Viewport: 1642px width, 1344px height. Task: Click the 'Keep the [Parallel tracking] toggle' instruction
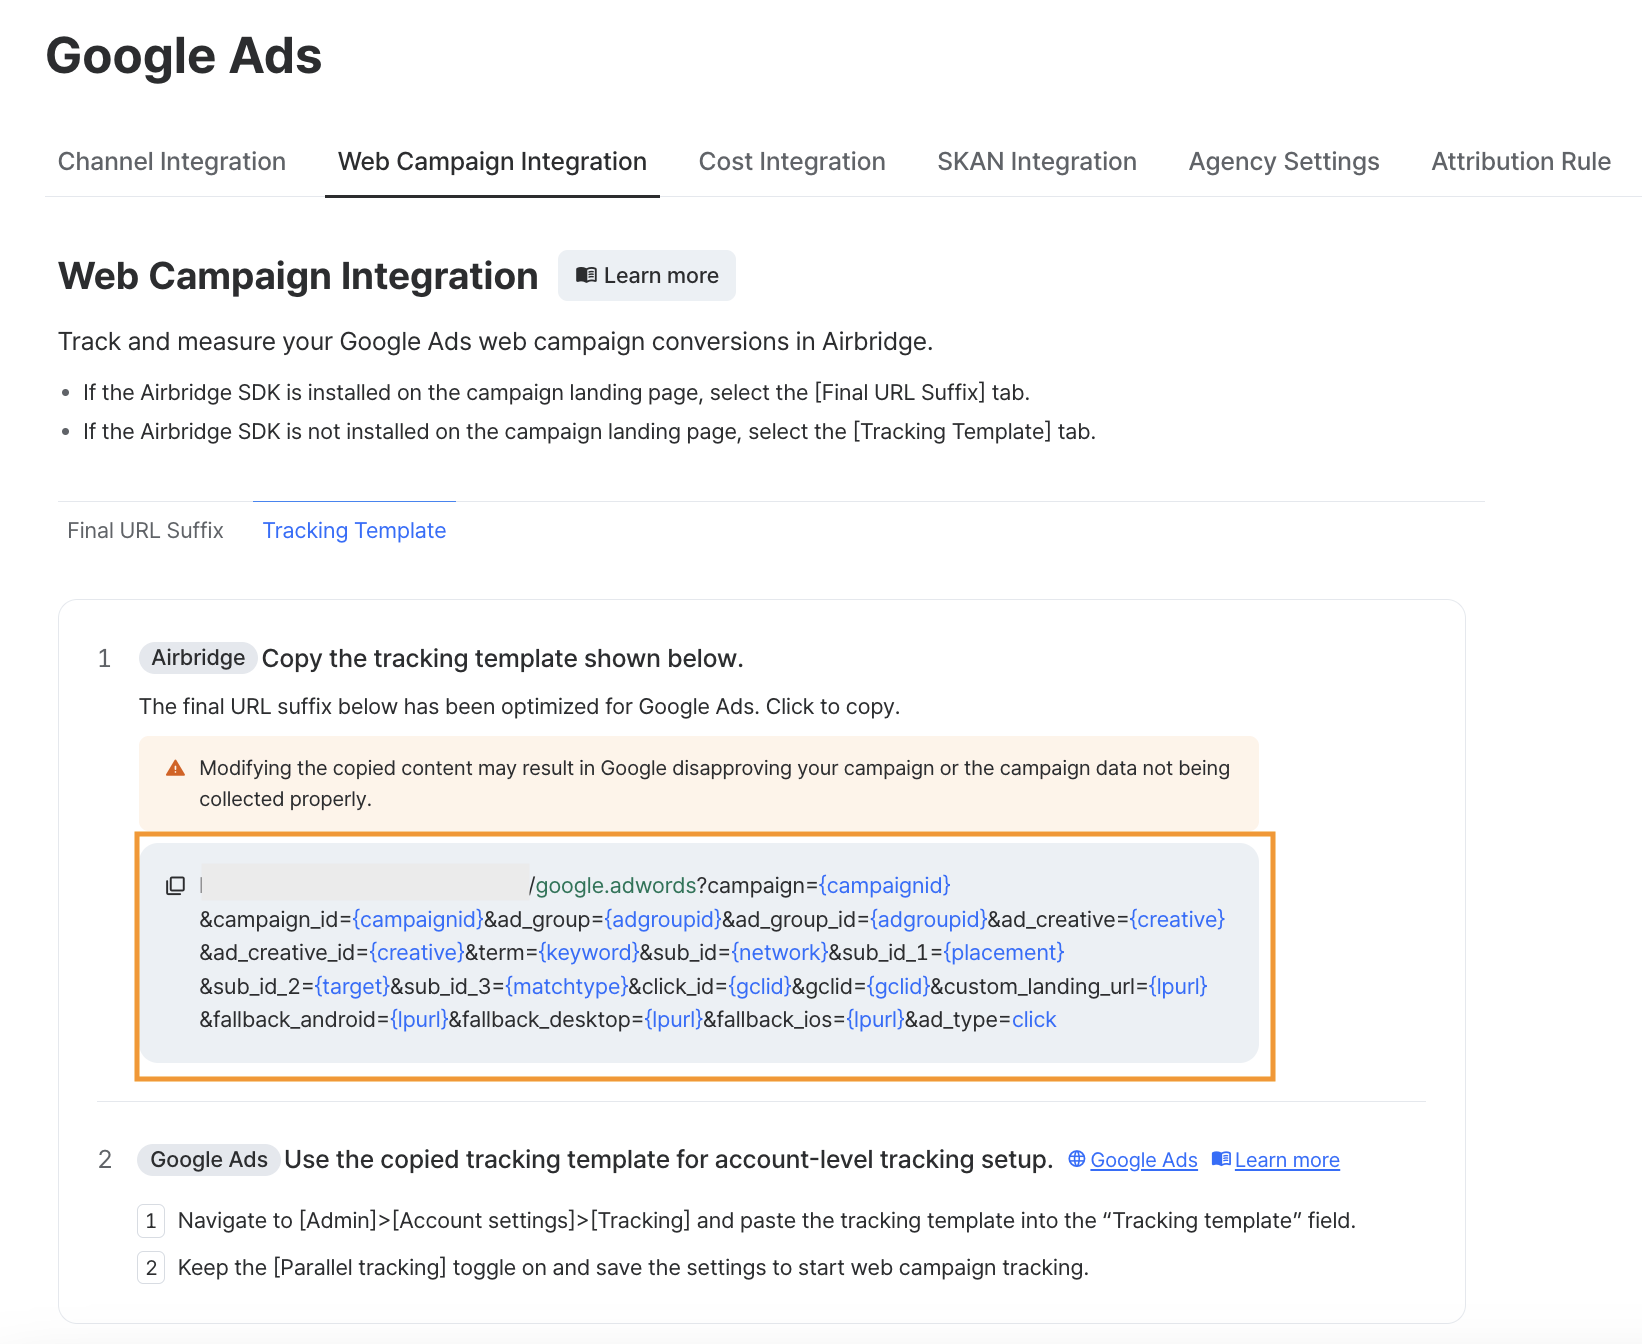(x=633, y=1268)
